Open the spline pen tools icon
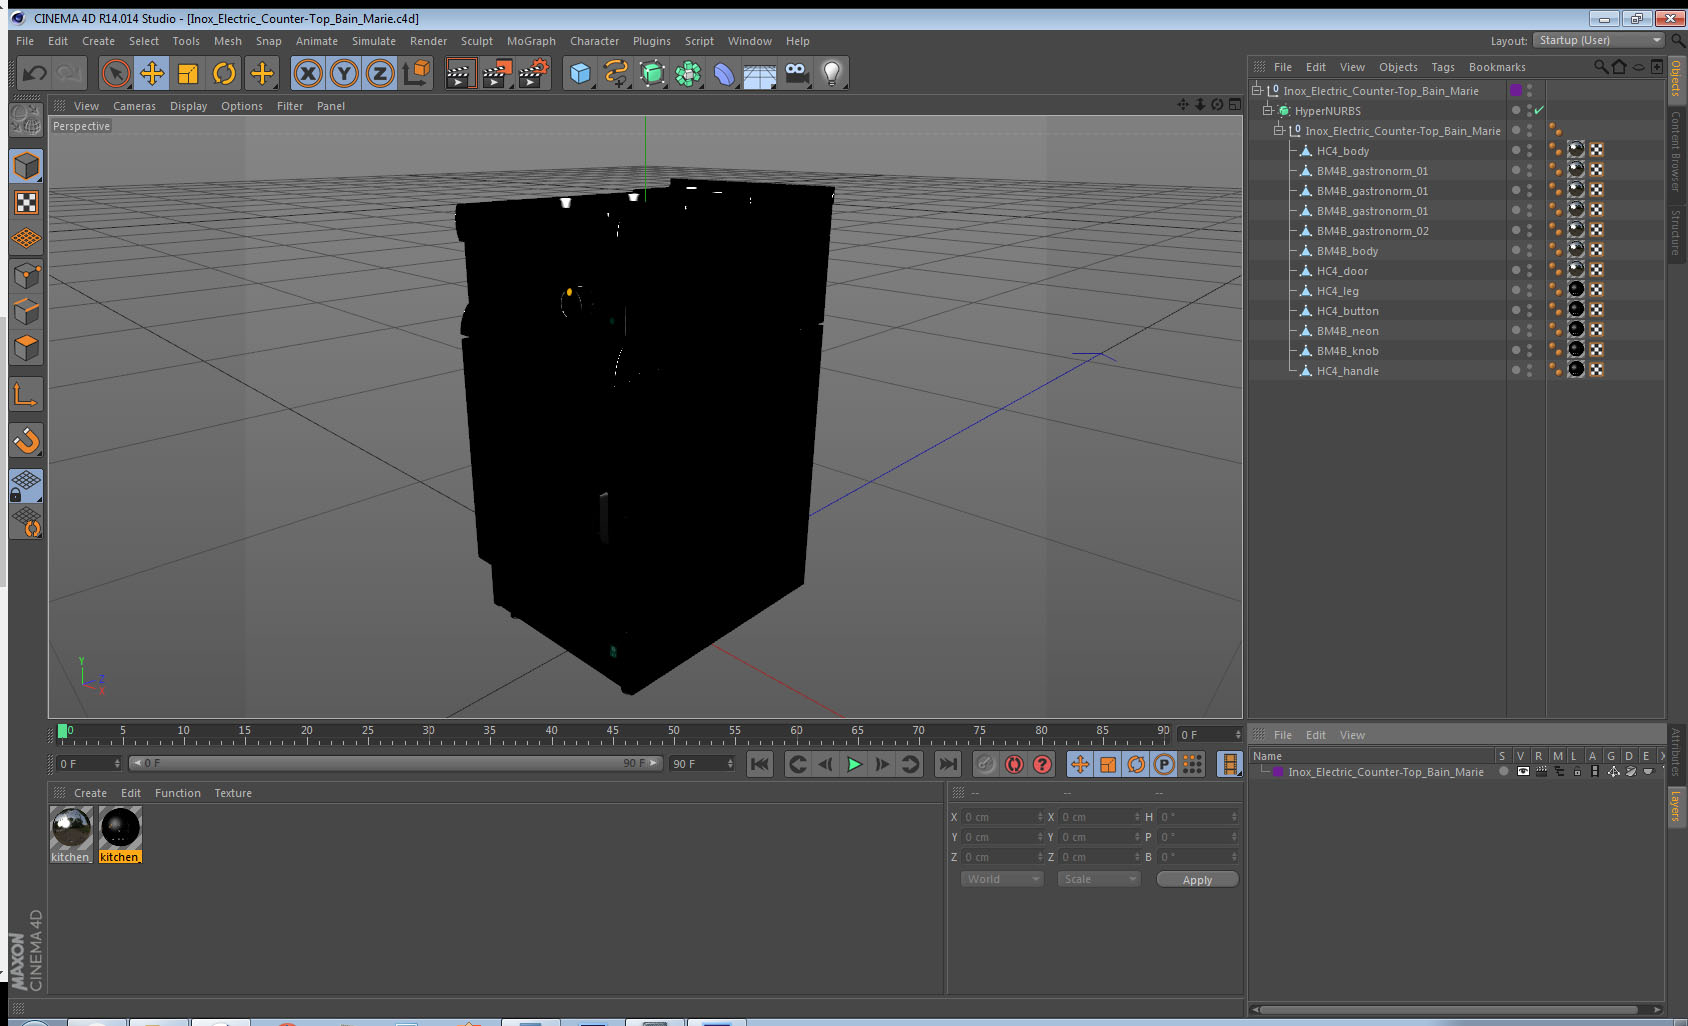Image resolution: width=1688 pixels, height=1026 pixels. (616, 73)
